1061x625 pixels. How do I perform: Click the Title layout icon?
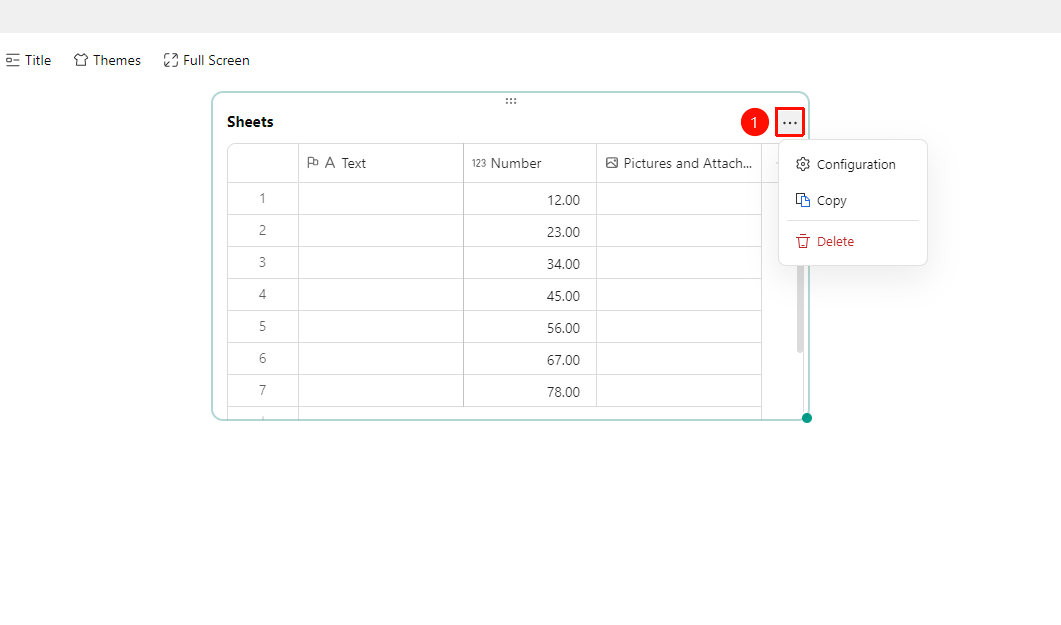click(x=12, y=60)
